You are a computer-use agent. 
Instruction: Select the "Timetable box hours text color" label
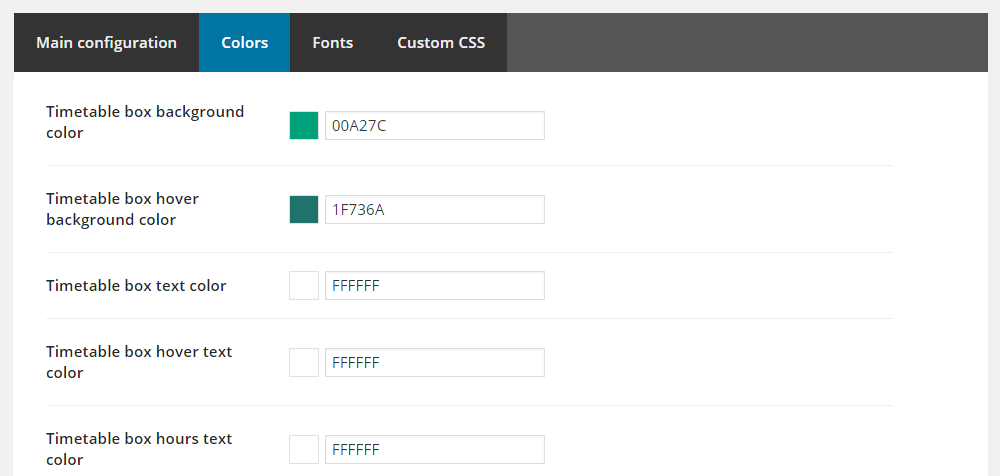tap(139, 449)
